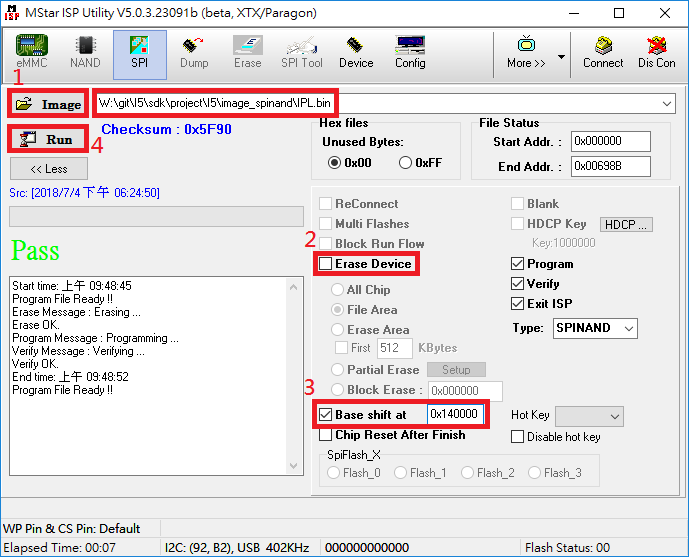The width and height of the screenshot is (689, 557).
Task: Uncheck the Base shift at checkbox
Action: [x=326, y=415]
